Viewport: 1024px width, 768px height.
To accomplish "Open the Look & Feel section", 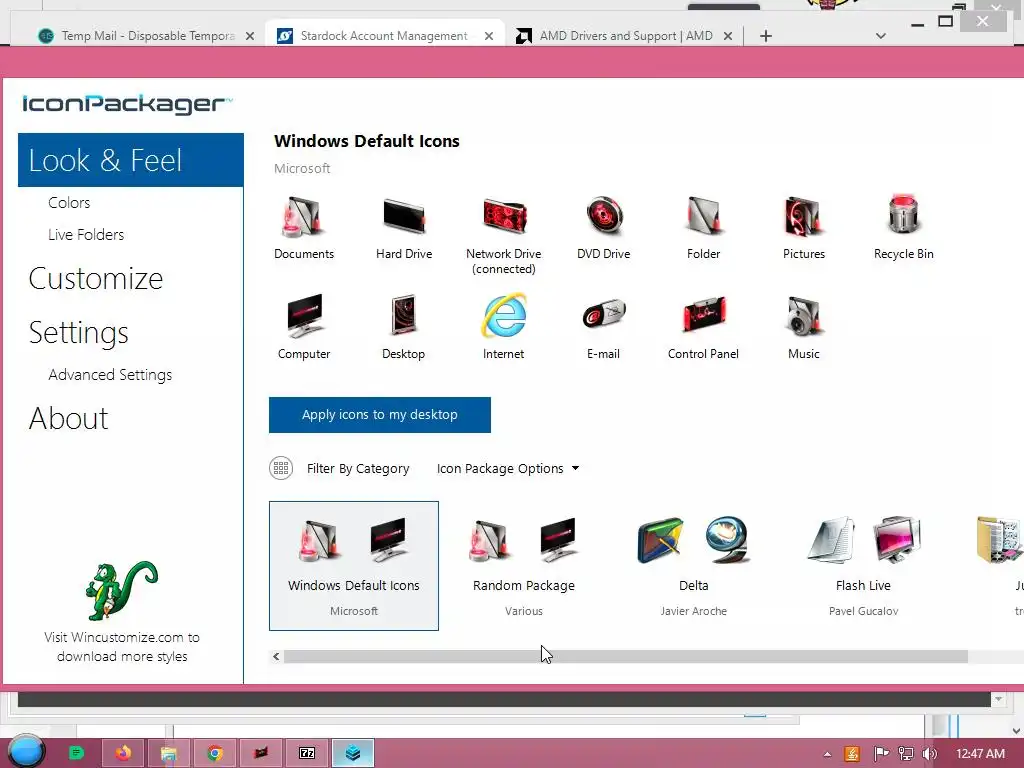I will 131,160.
